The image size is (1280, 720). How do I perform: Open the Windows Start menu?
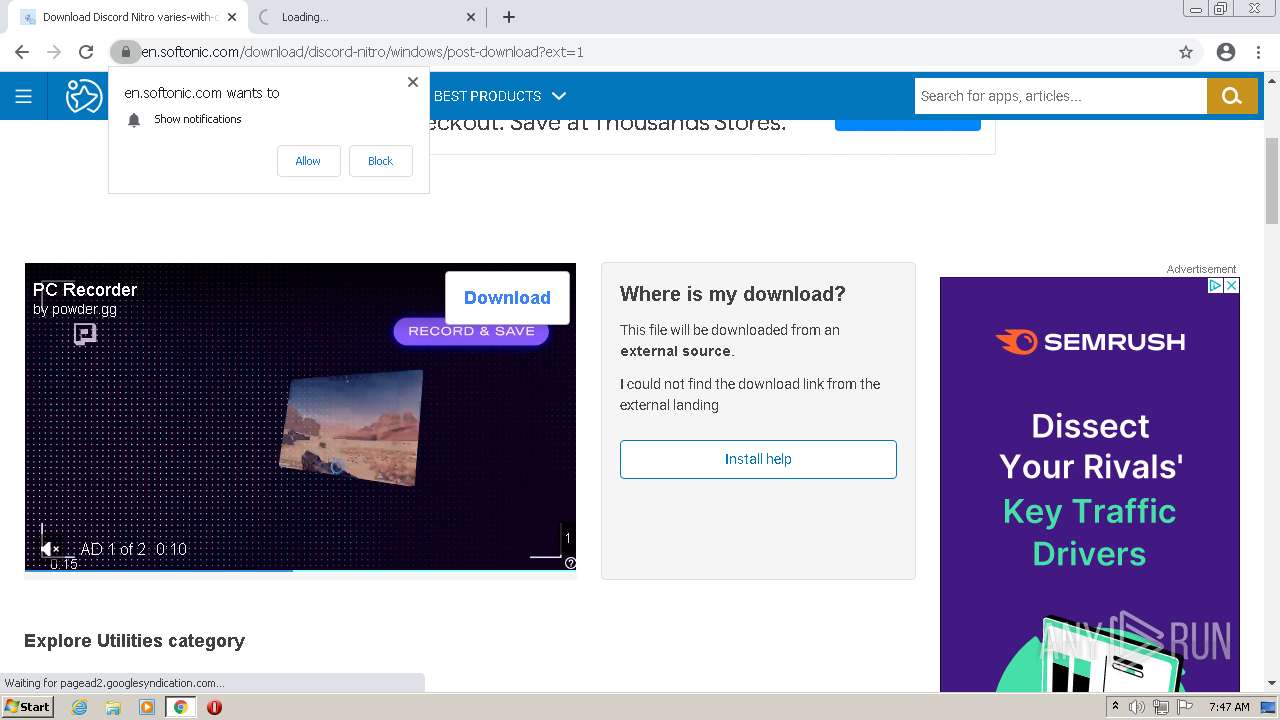(28, 707)
